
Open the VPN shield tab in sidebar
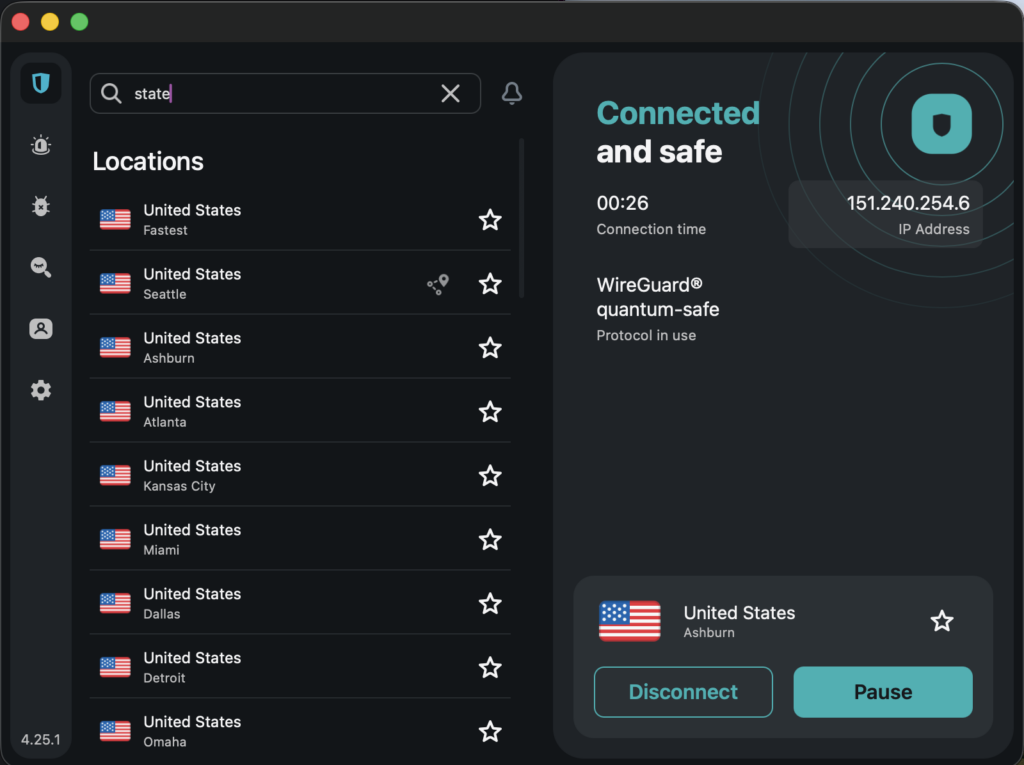tap(41, 84)
